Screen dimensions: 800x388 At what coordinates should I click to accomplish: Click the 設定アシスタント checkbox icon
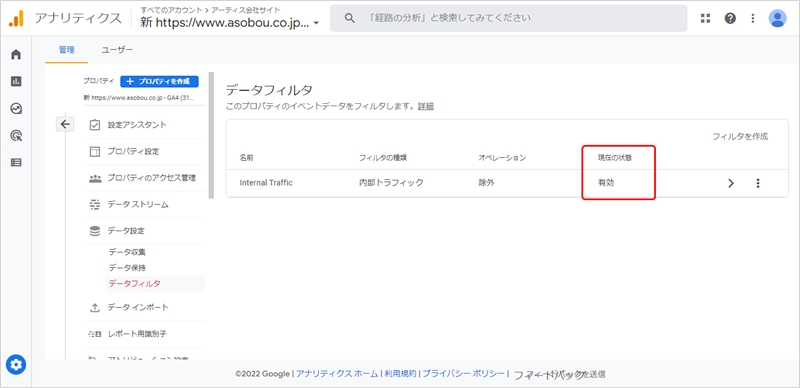coord(94,125)
